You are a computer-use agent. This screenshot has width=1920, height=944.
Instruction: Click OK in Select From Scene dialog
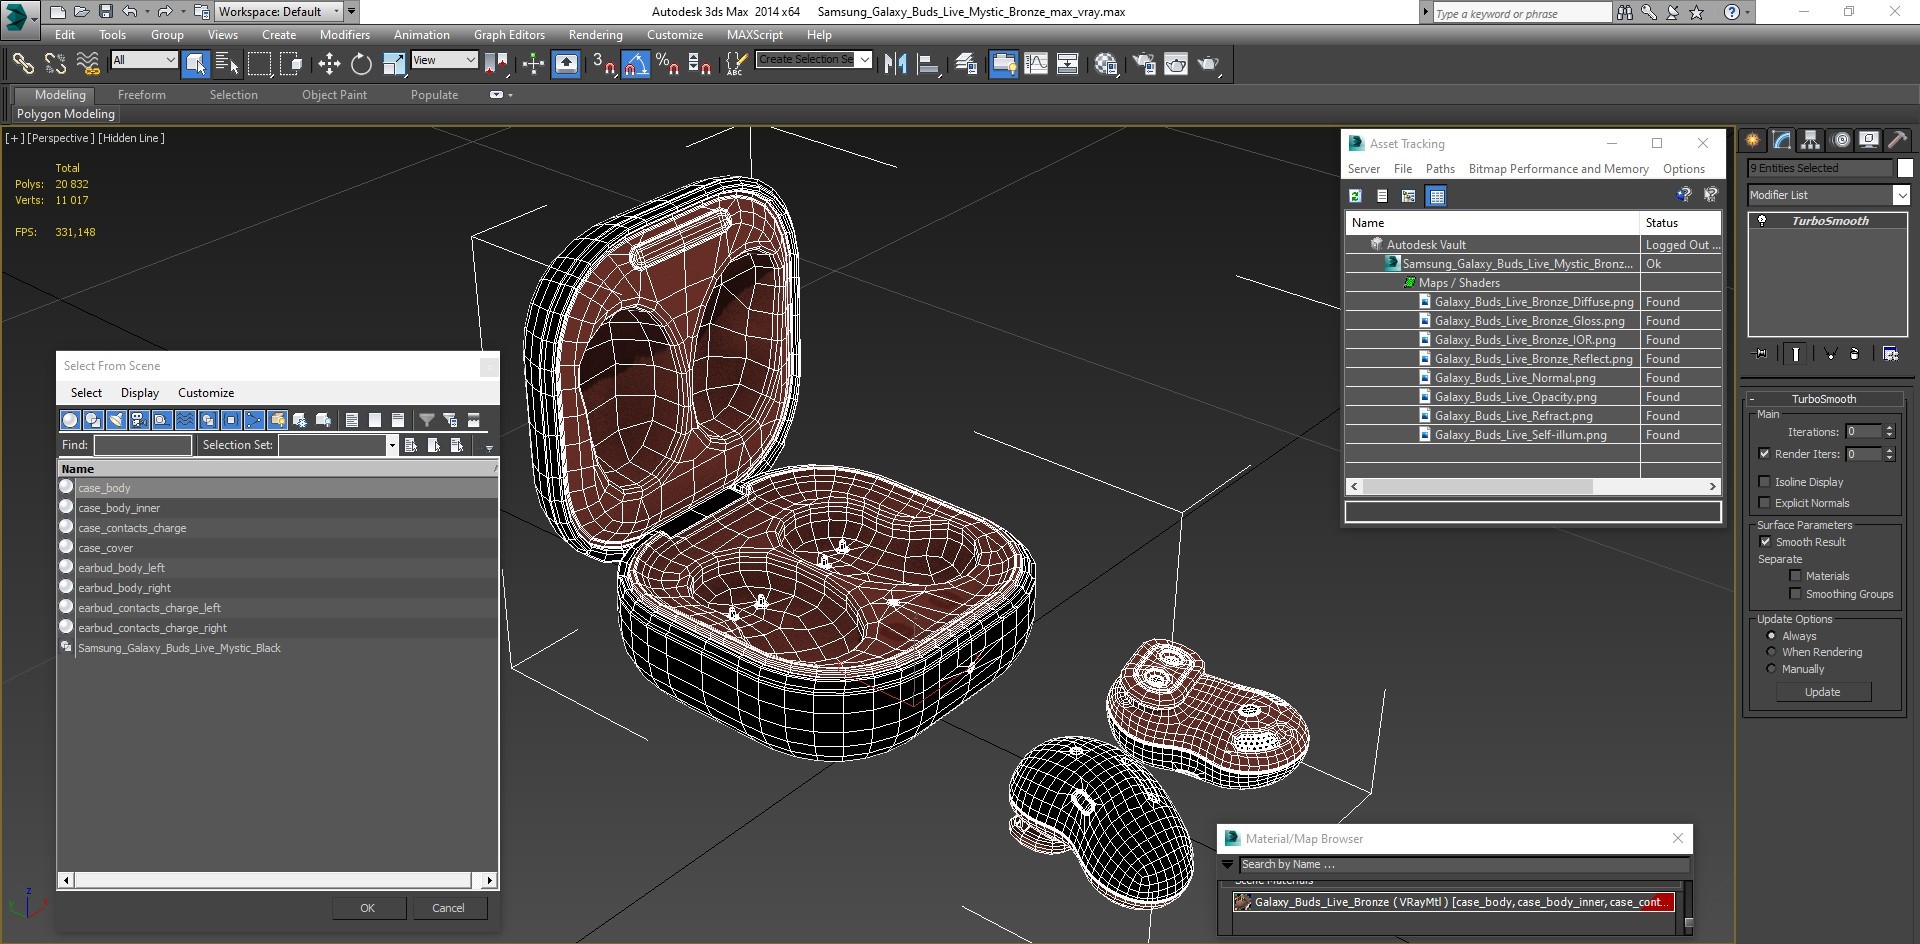(368, 908)
